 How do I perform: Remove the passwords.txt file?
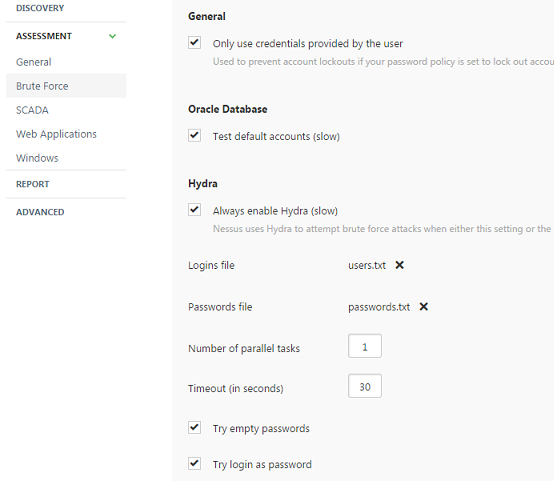[423, 306]
